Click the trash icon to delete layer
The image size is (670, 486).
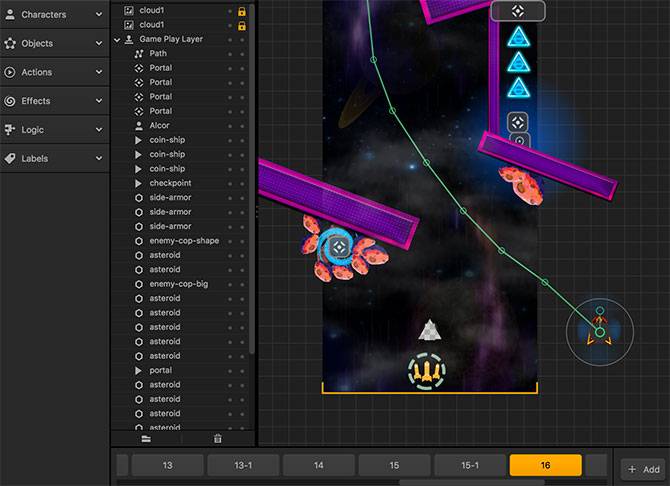click(x=218, y=438)
